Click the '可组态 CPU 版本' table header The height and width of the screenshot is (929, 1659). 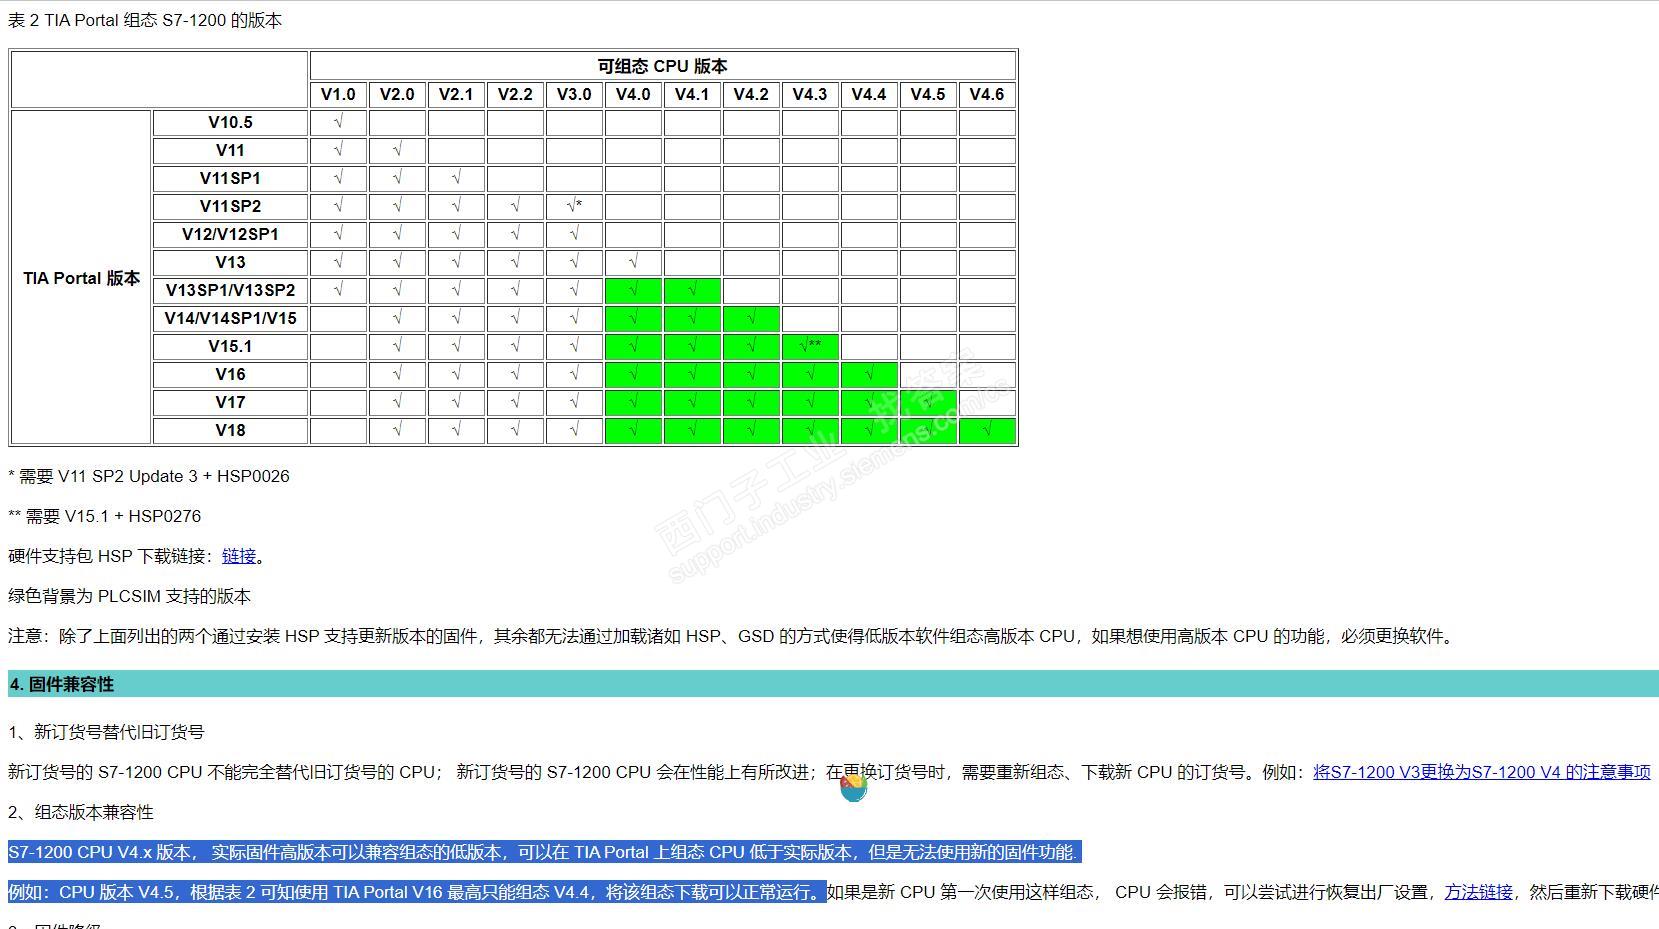pos(663,66)
